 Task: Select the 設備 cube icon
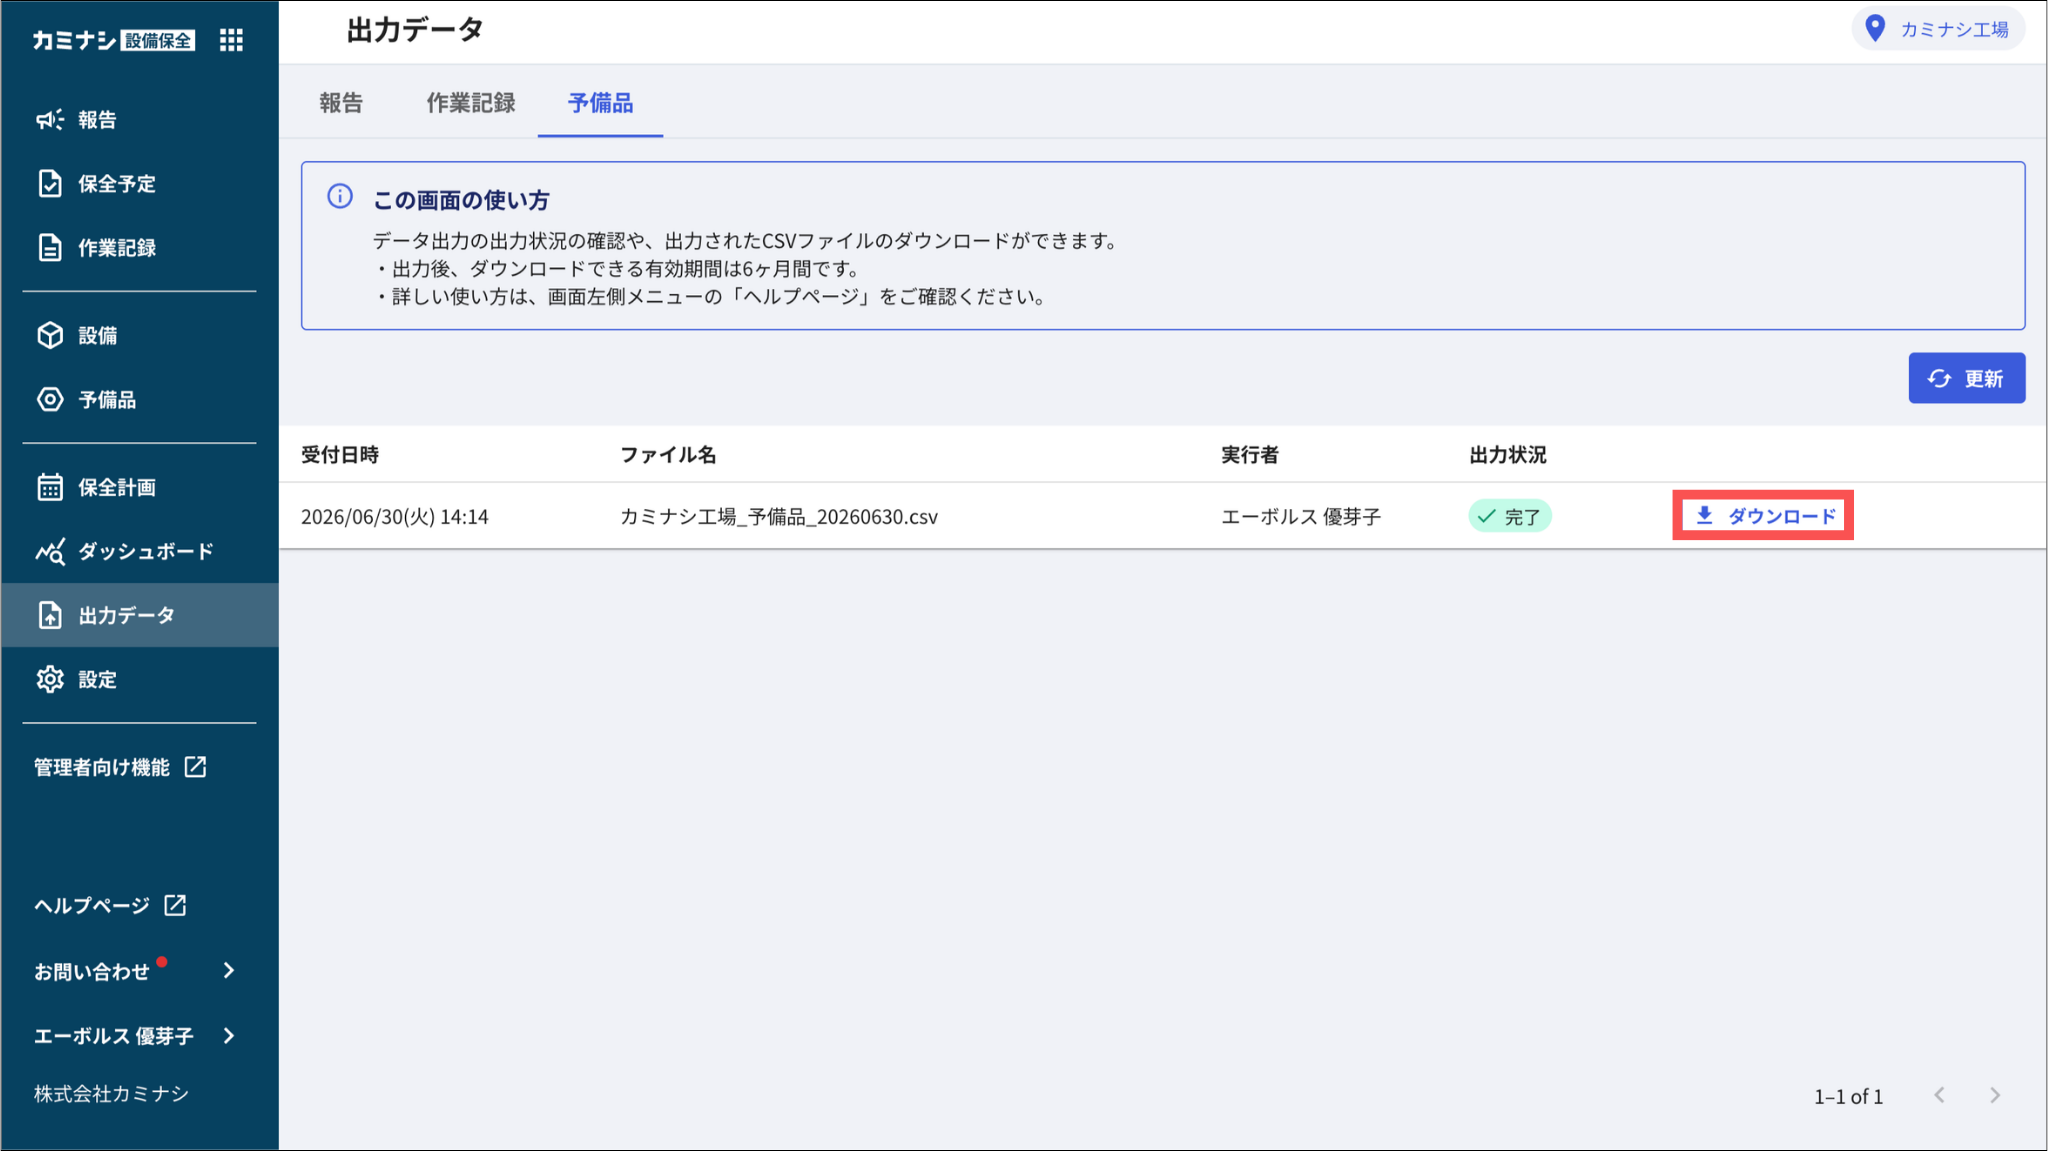pyautogui.click(x=50, y=336)
